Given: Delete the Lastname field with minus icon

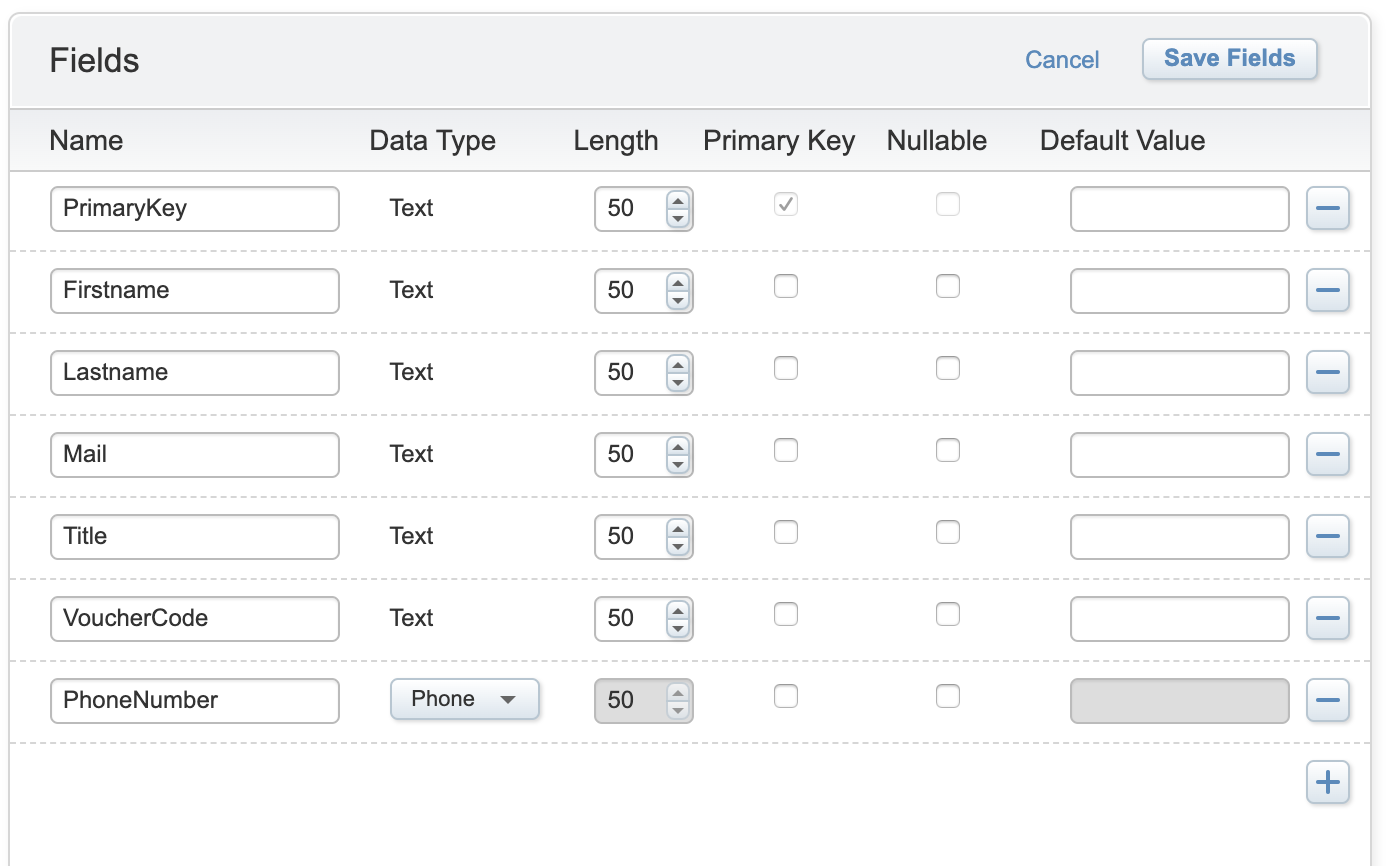Looking at the screenshot, I should pos(1328,373).
